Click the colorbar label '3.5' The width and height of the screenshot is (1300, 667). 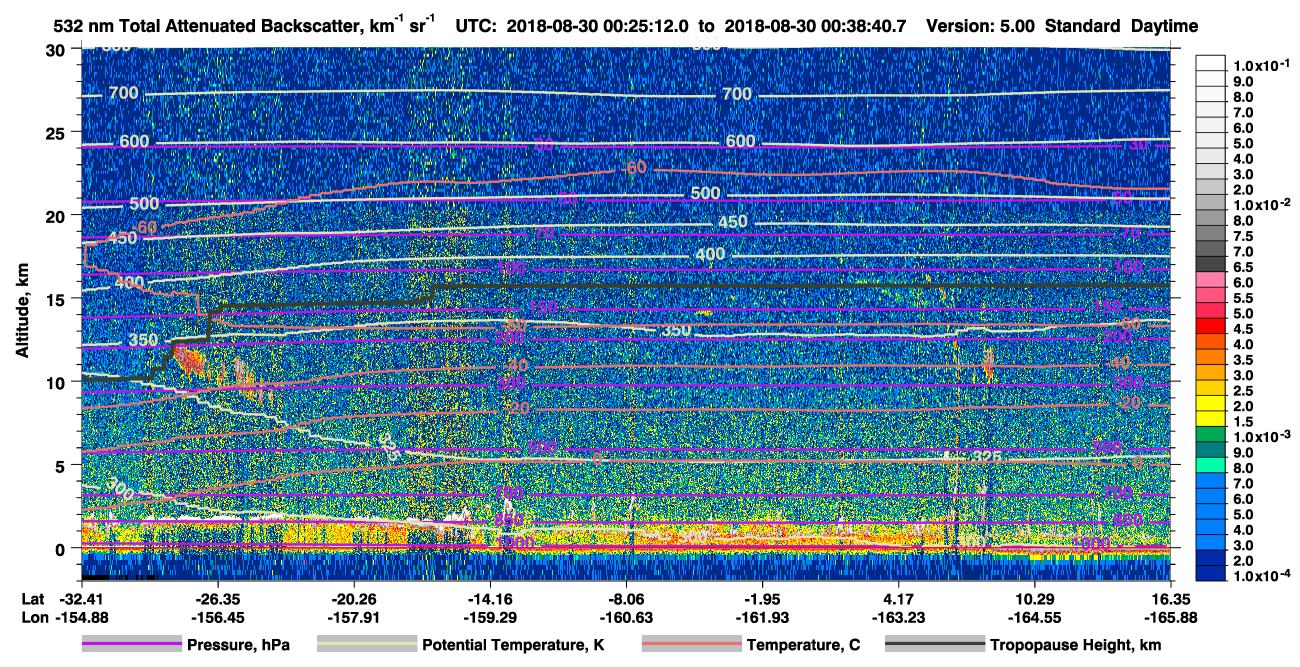(x=1243, y=359)
